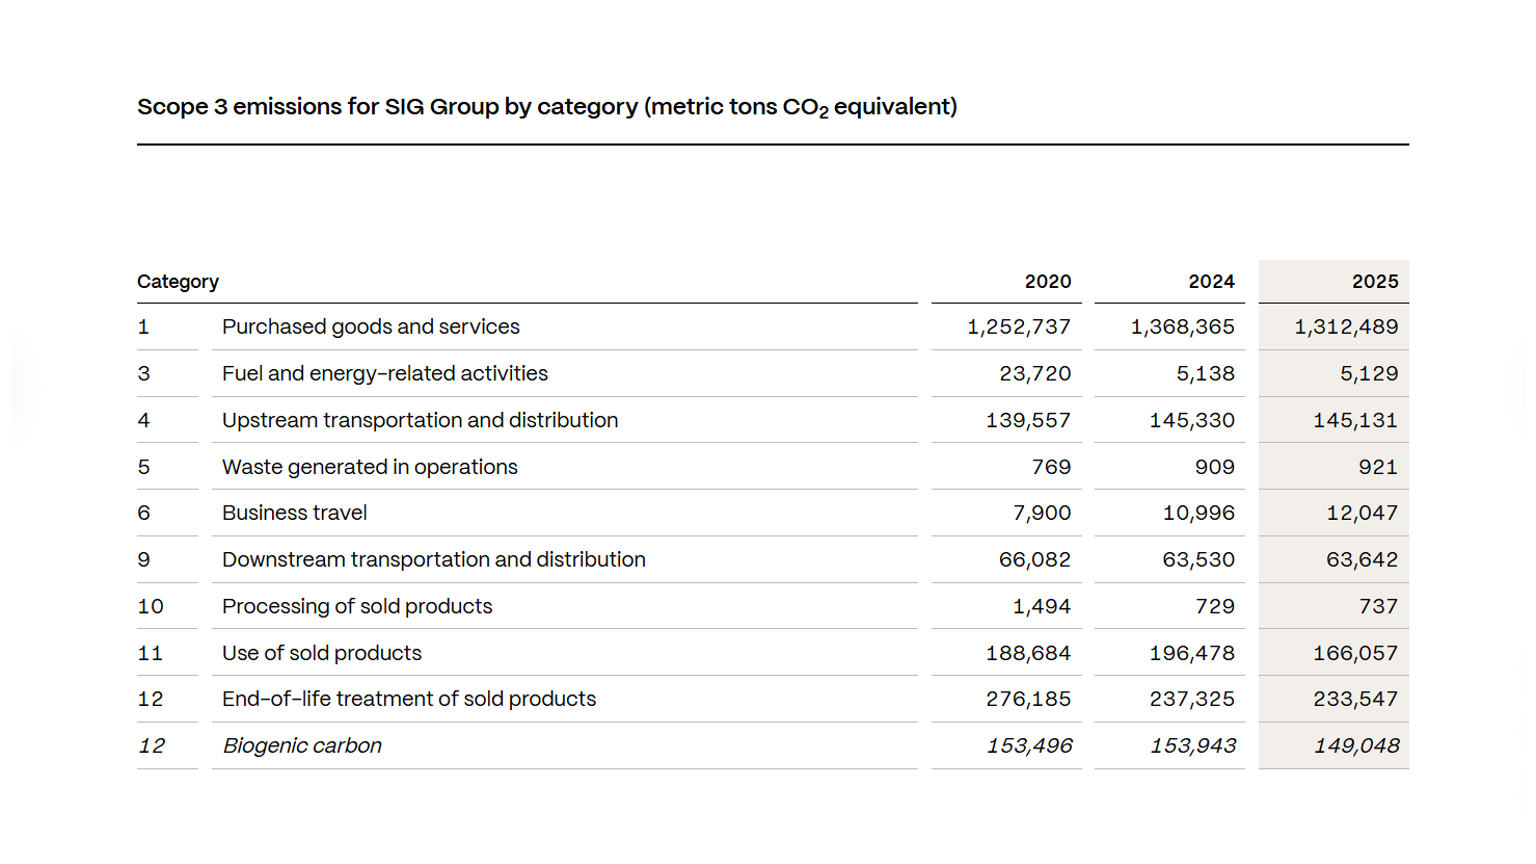Click 'Downstream transportation and distribution' label

pyautogui.click(x=434, y=560)
